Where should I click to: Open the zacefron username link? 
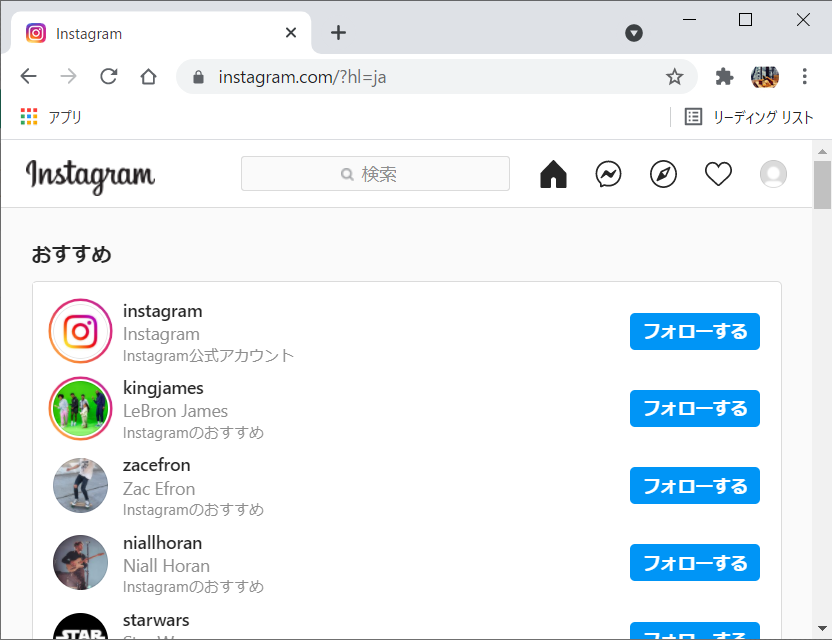point(157,465)
